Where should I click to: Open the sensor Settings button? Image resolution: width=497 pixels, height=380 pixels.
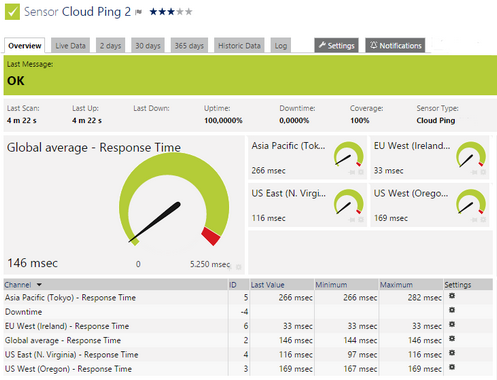[336, 45]
